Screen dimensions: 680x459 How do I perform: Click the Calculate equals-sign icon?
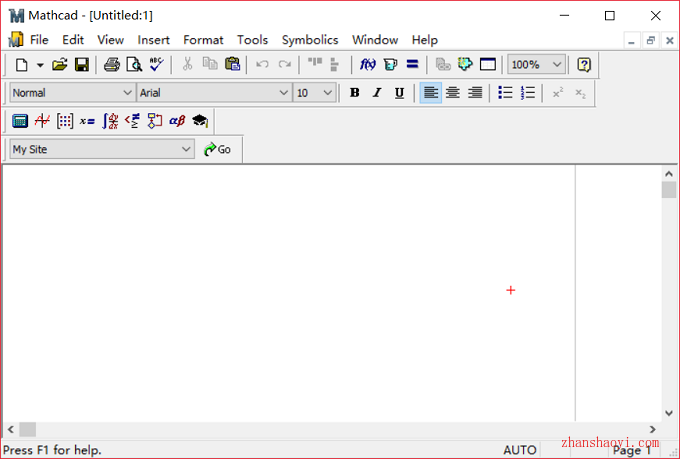tap(412, 65)
